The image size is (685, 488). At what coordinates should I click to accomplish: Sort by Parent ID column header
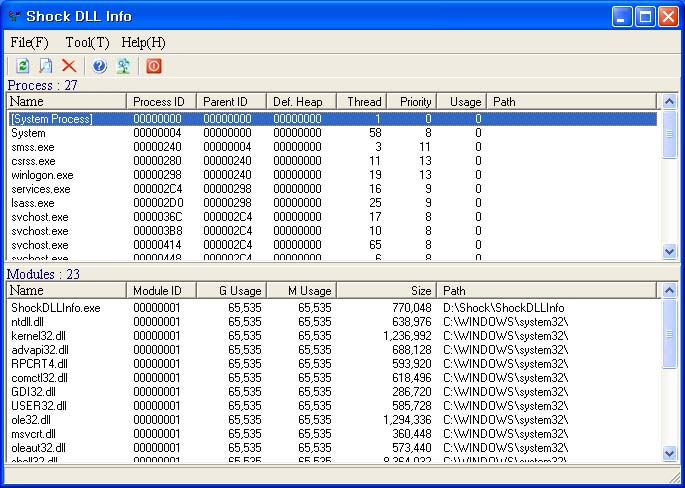pyautogui.click(x=231, y=101)
